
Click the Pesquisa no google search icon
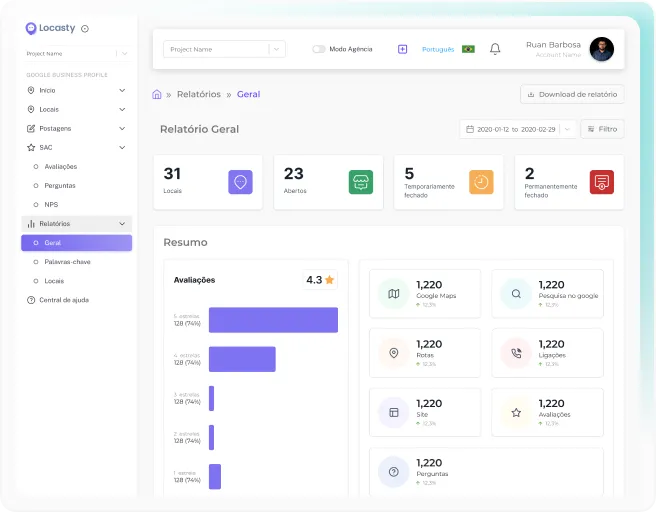coord(516,294)
